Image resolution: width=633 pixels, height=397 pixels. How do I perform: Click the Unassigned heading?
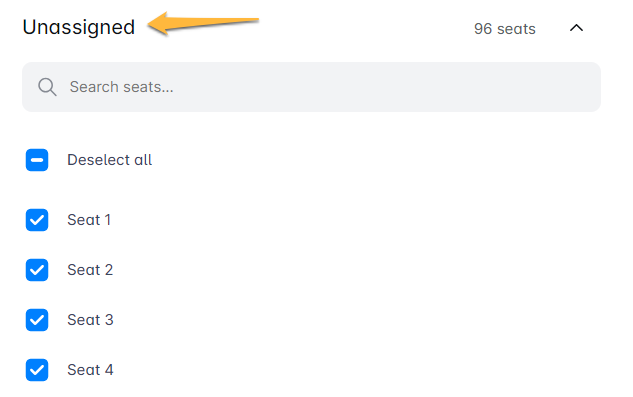point(79,27)
